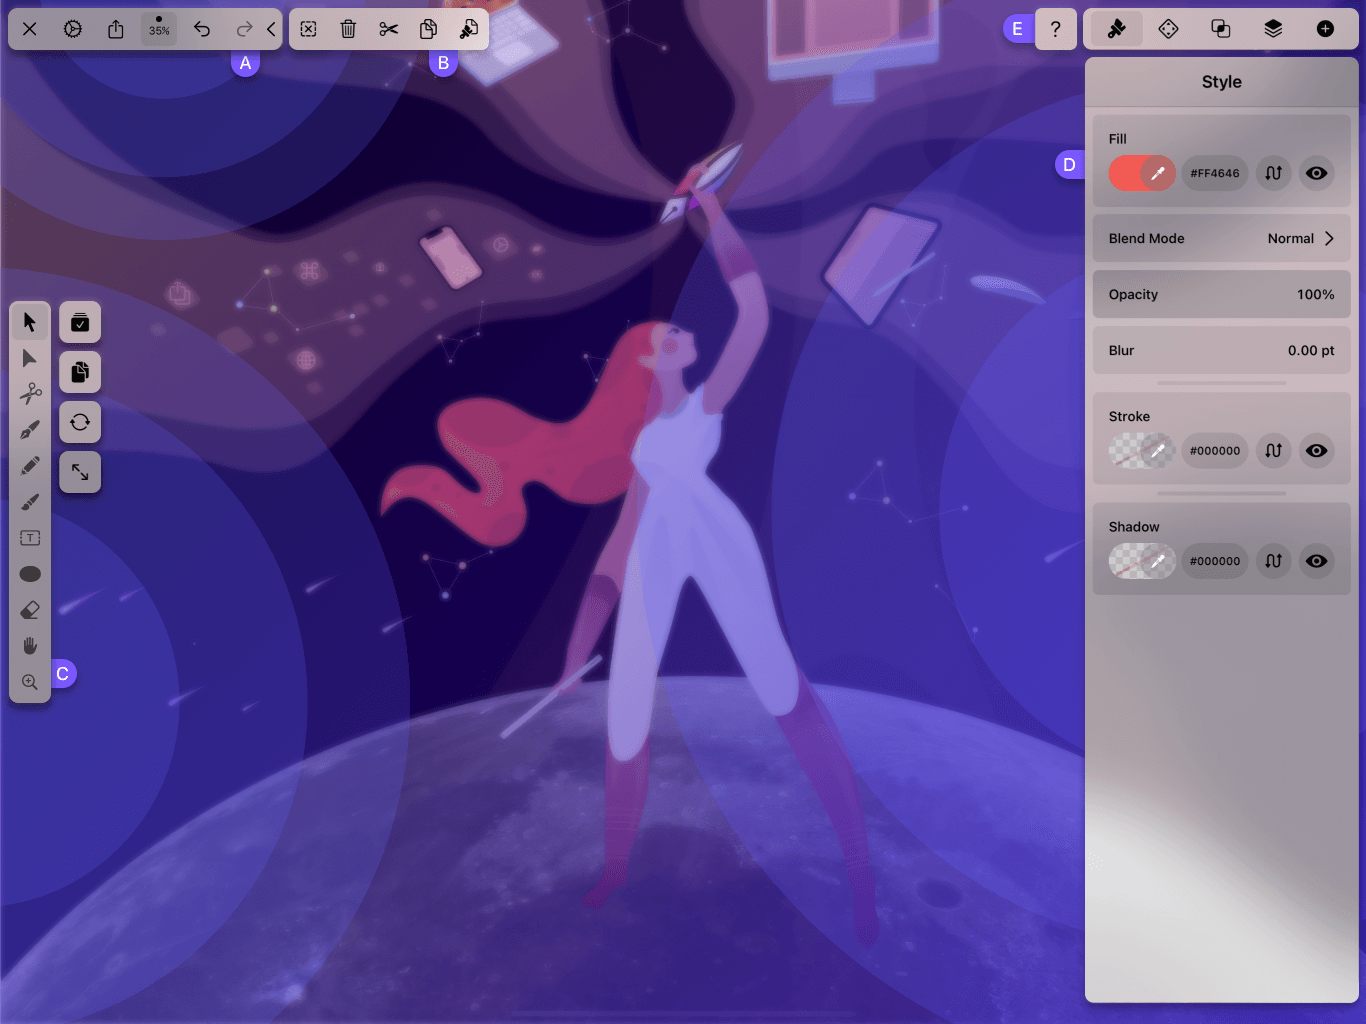
Task: Click the Style panel title
Action: (1222, 82)
